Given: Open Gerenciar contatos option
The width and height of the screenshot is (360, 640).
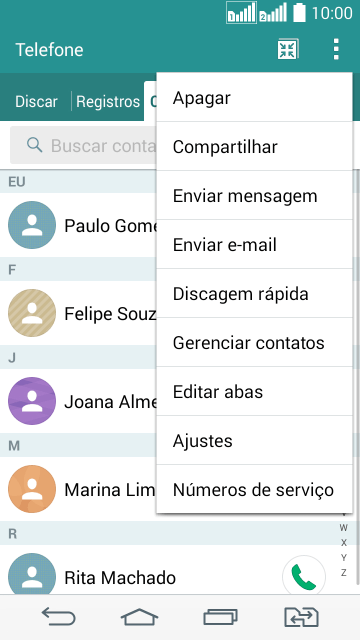Looking at the screenshot, I should 254,342.
